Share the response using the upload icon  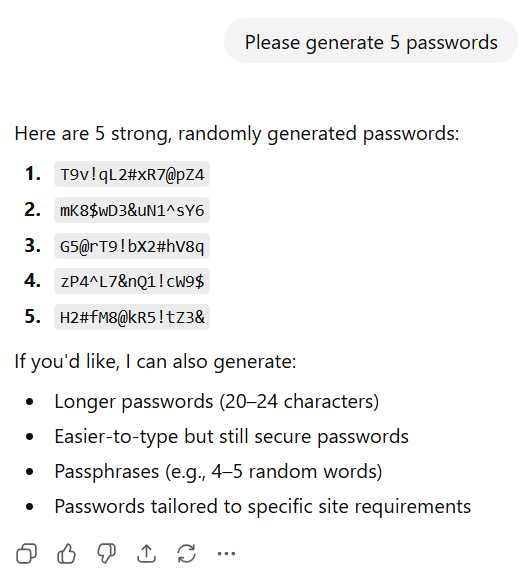[x=147, y=554]
